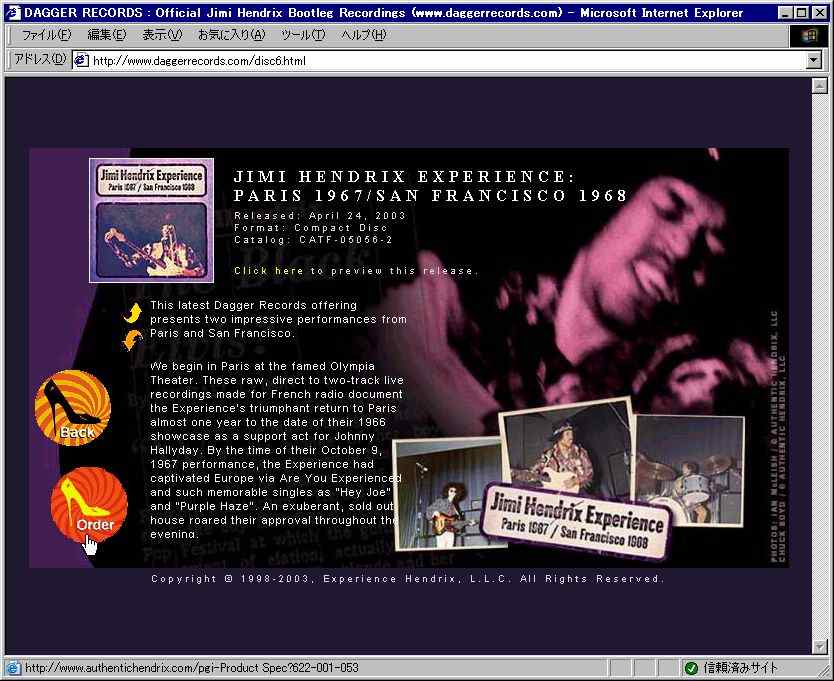Click the yellow text scroll-up arrow

132,314
